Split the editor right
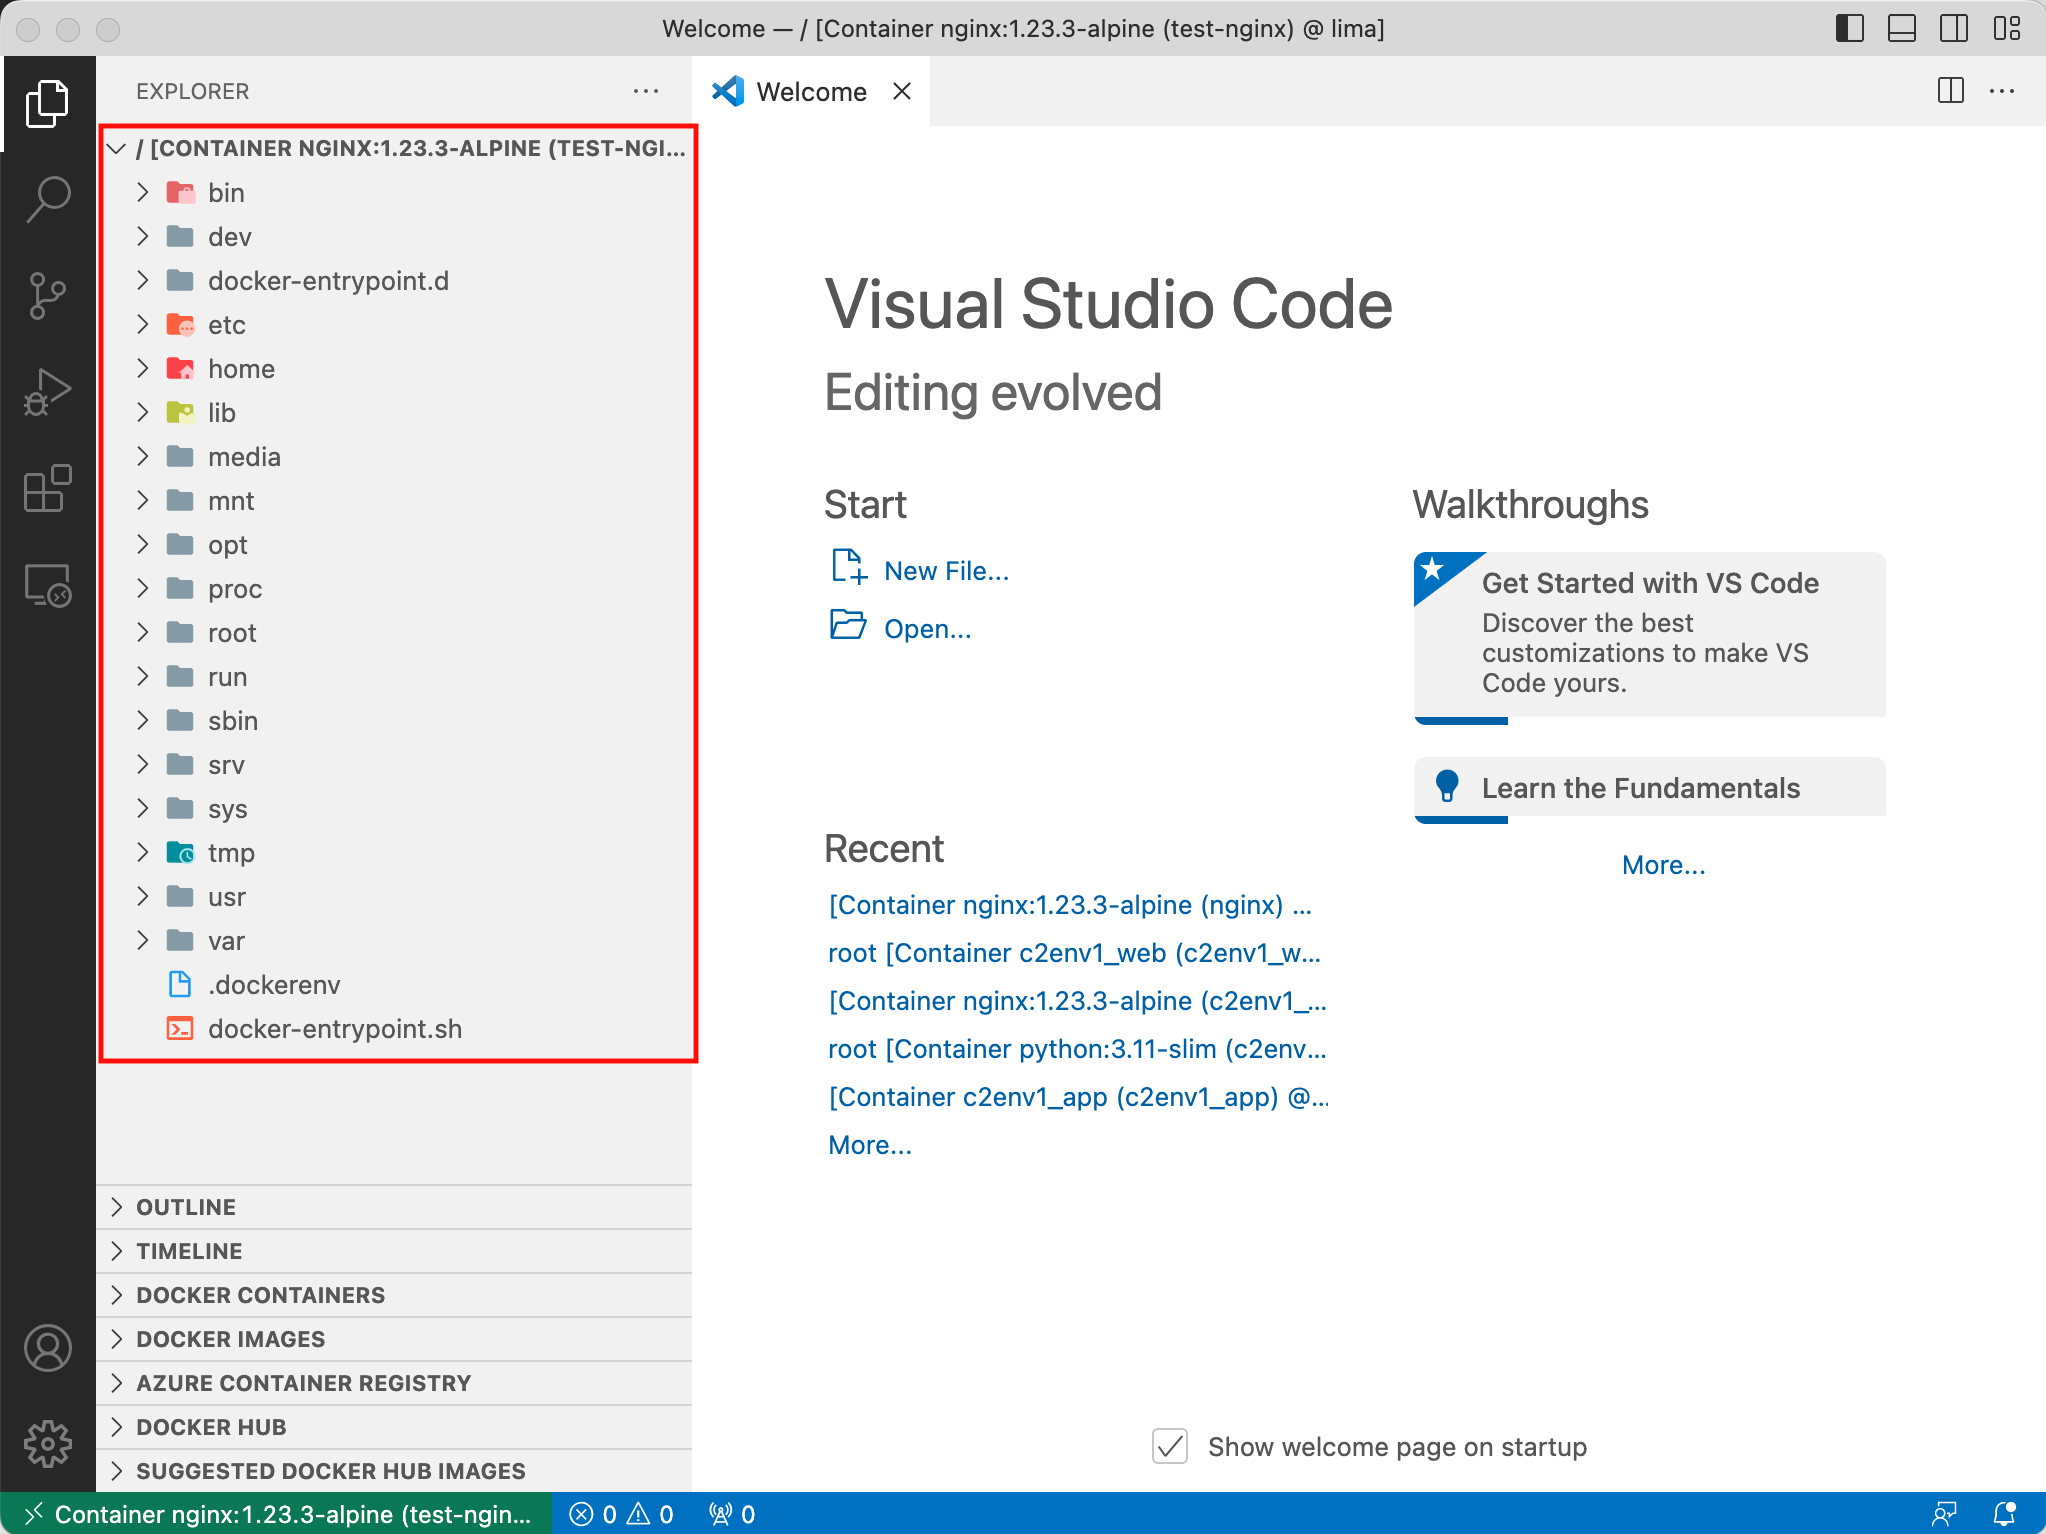The image size is (2046, 1534). coord(1950,91)
